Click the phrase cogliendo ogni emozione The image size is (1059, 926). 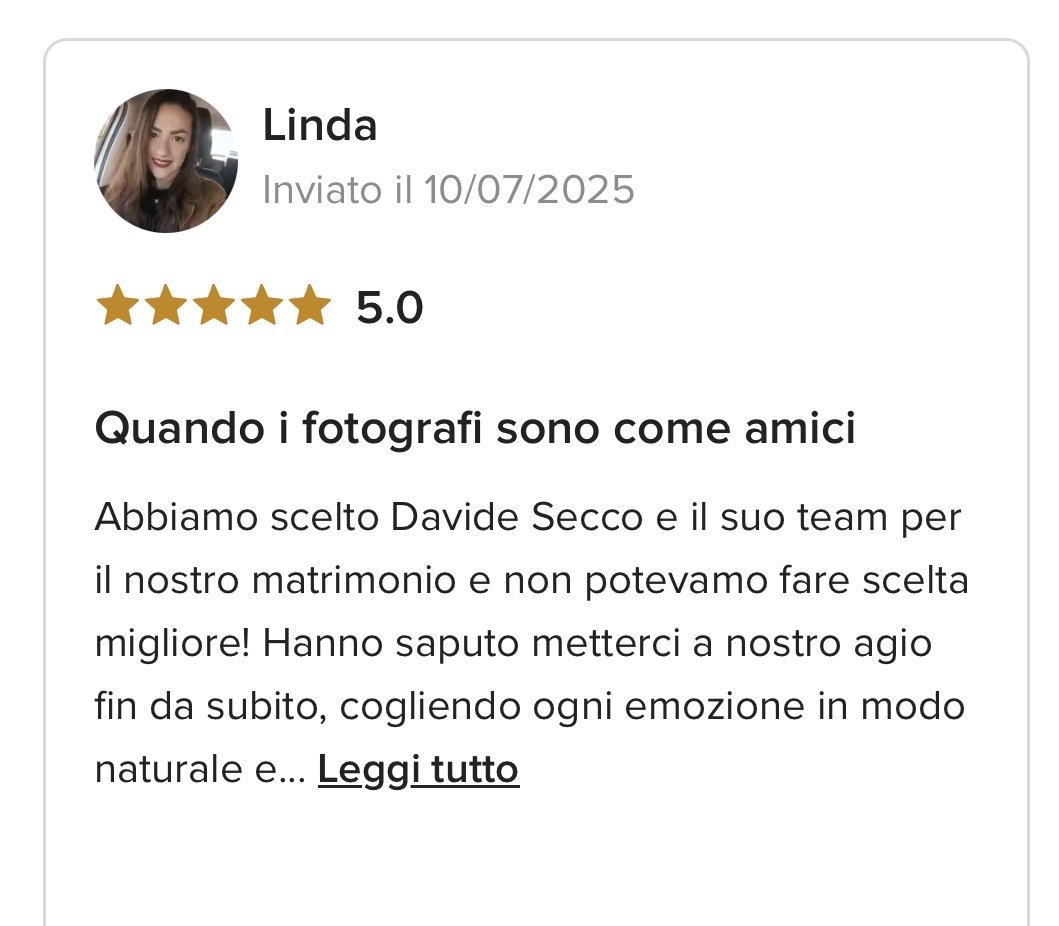pyautogui.click(x=572, y=706)
